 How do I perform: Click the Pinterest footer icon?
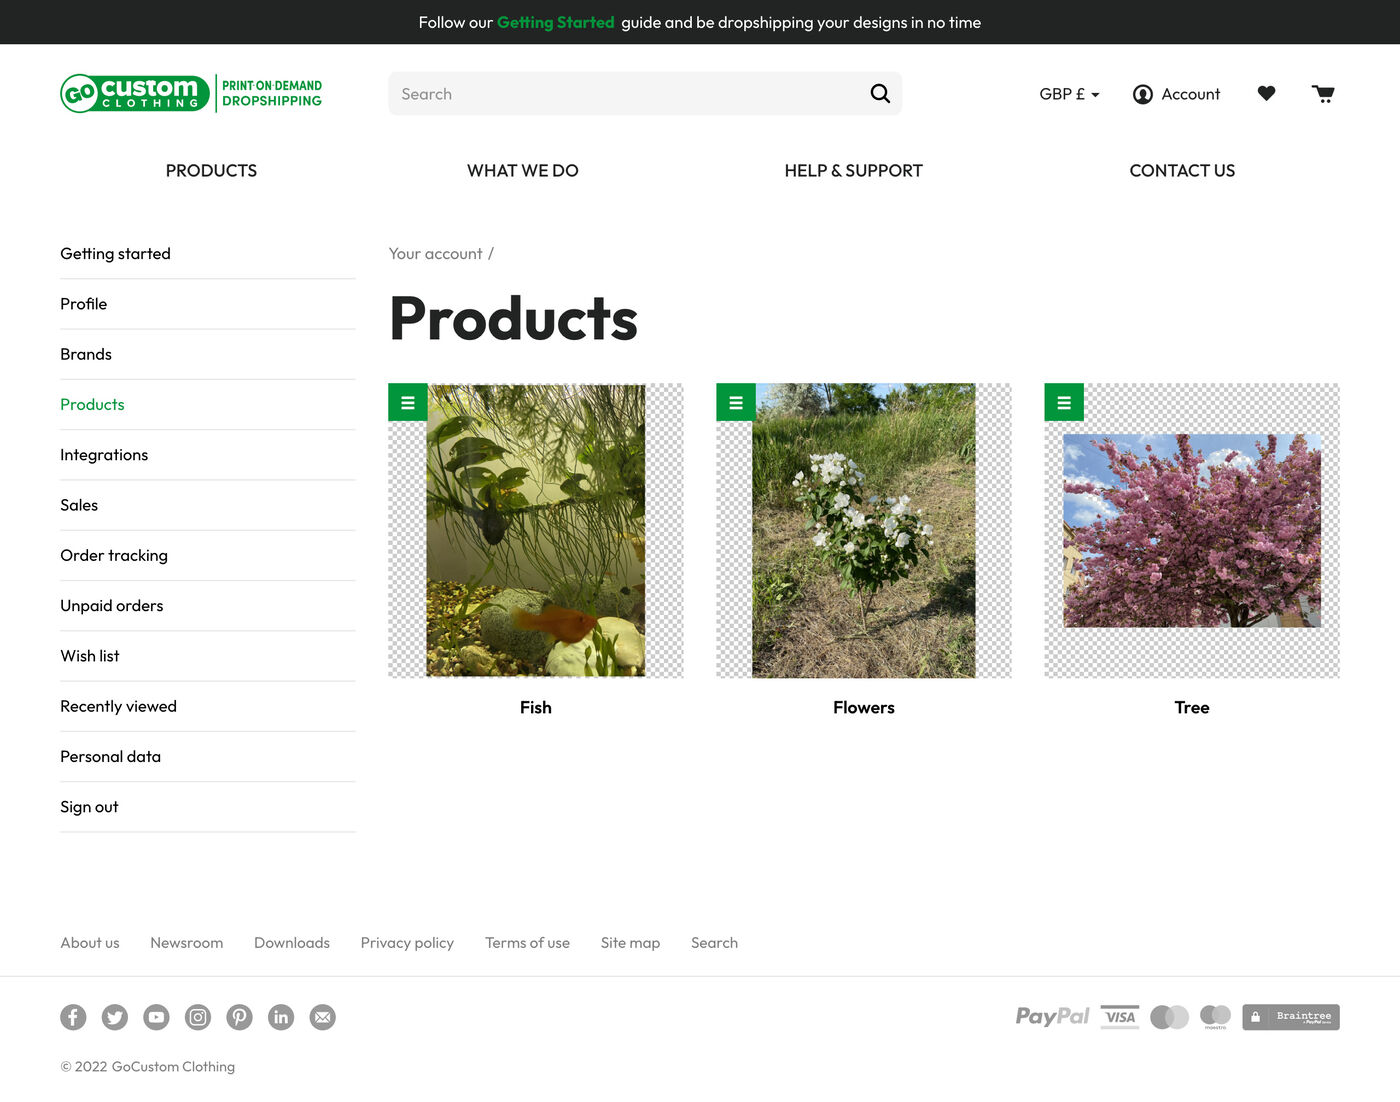pos(239,1017)
